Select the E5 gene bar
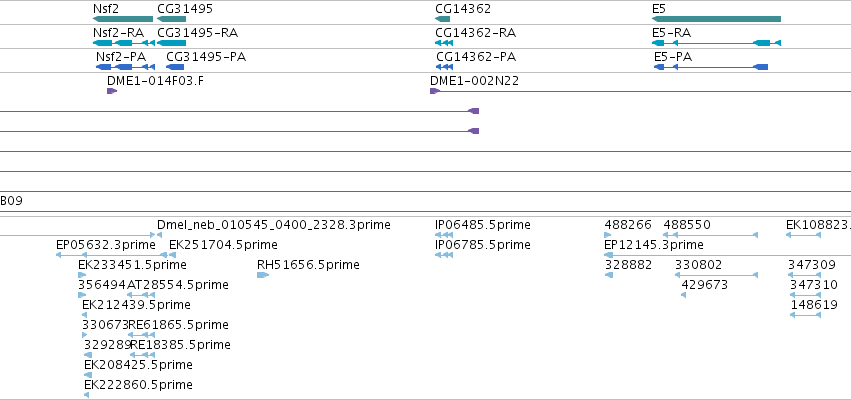 click(x=716, y=19)
